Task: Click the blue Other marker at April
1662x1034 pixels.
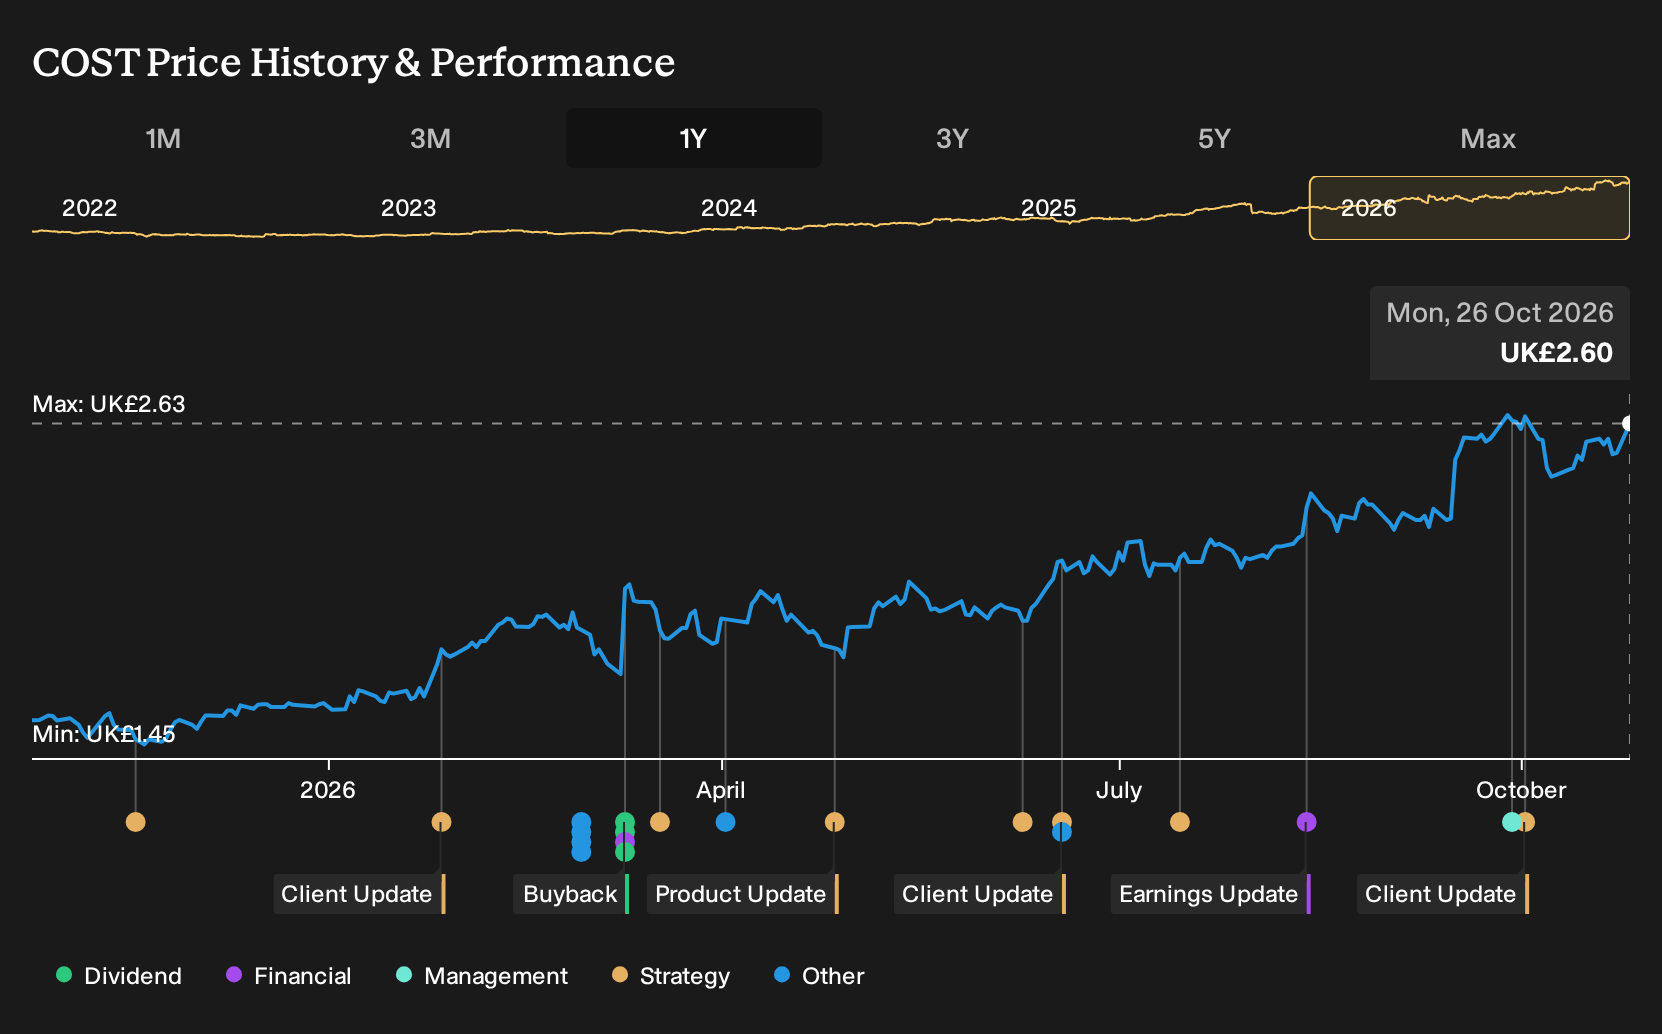Action: coord(726,822)
